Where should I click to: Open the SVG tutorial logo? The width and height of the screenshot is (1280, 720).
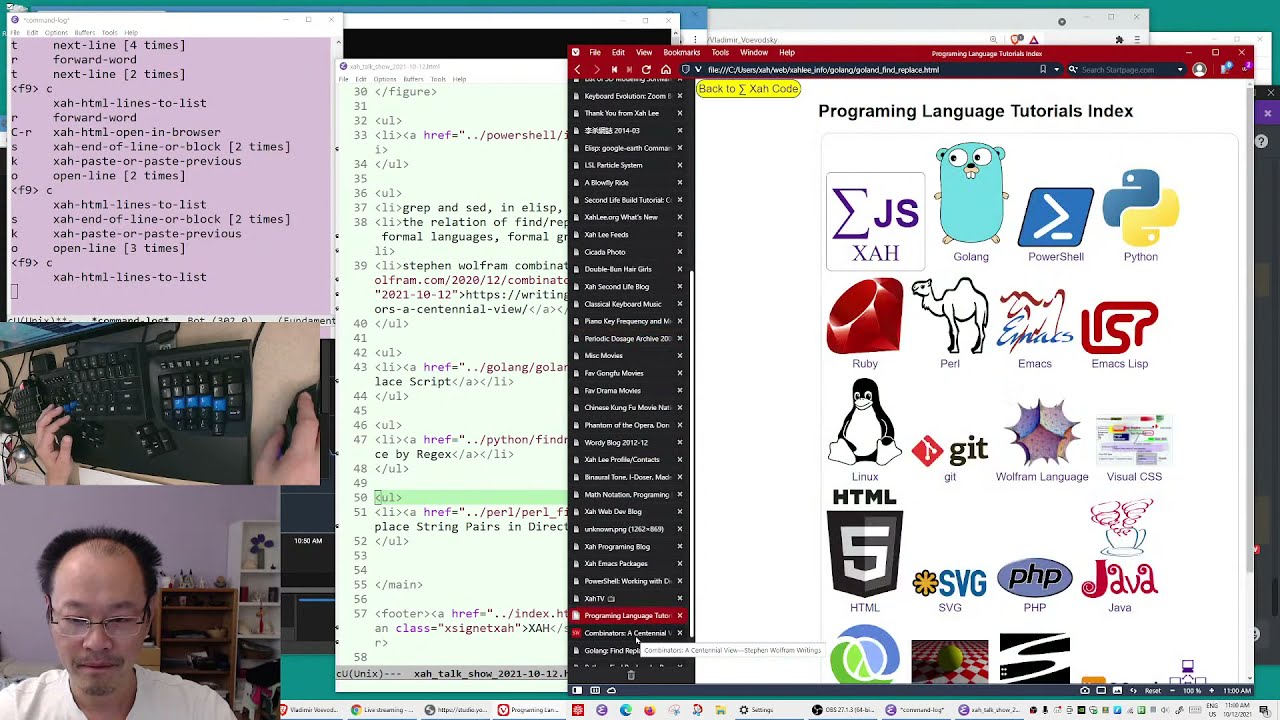tap(950, 583)
